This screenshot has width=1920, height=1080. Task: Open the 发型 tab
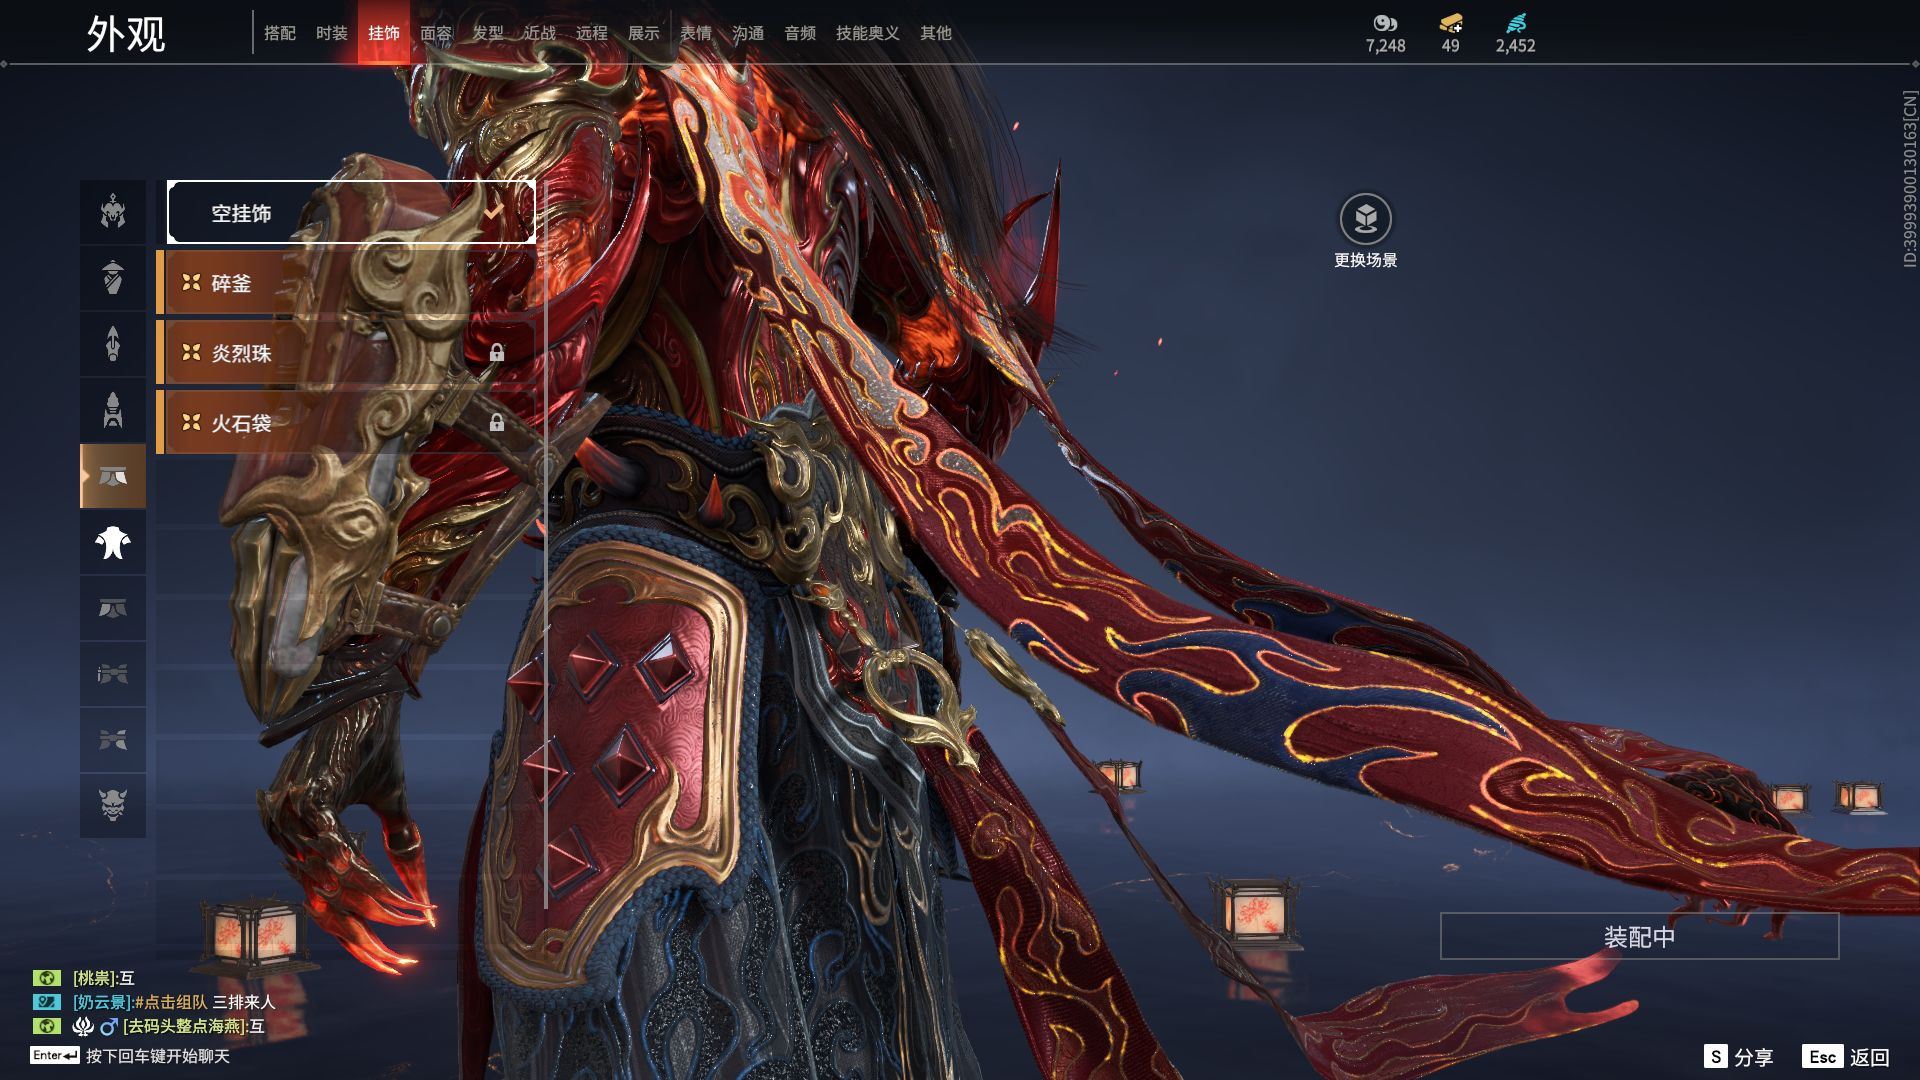tap(487, 33)
